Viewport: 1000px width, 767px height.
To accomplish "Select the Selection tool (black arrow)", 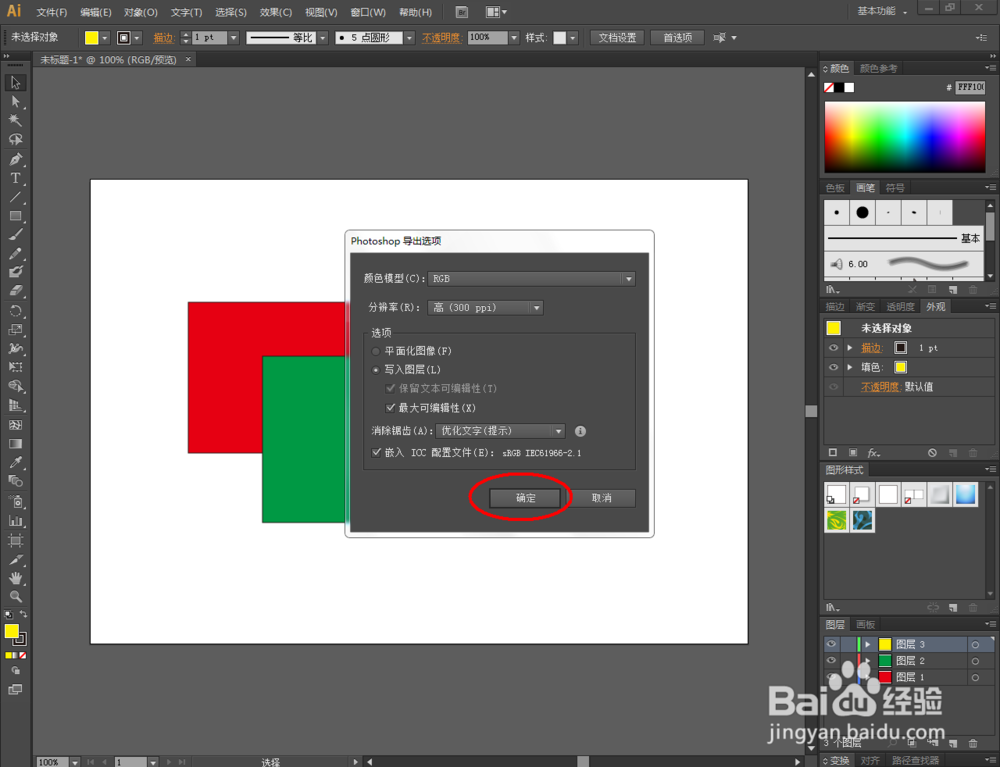I will (15, 83).
